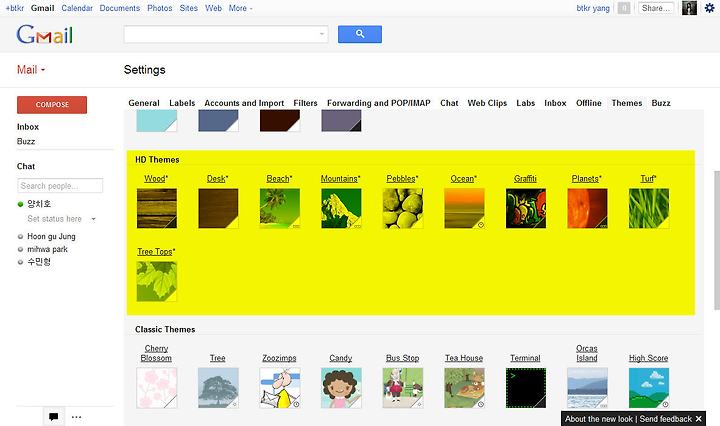Select the Turf theme thumbnail
The image size is (720, 426).
[x=649, y=208]
